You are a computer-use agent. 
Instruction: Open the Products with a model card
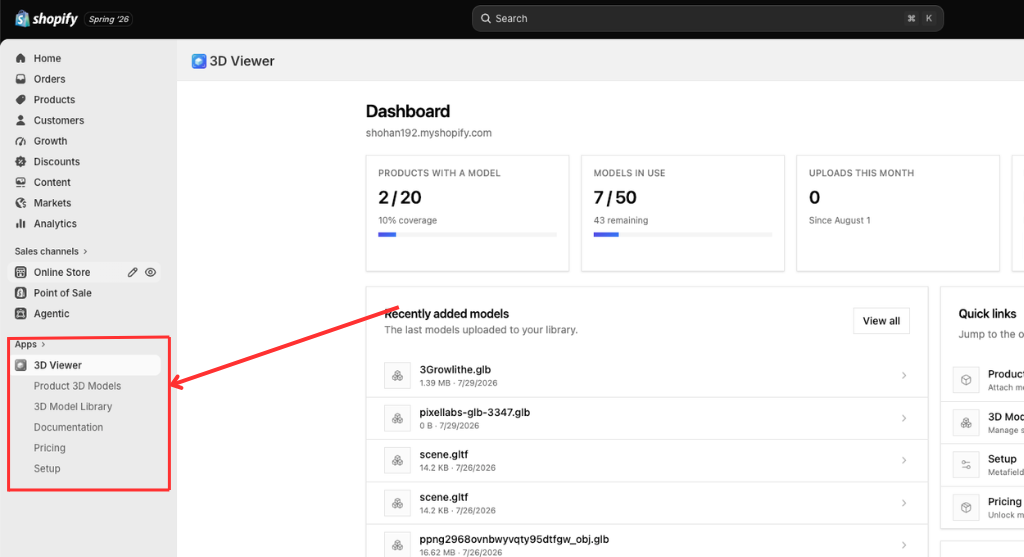[x=468, y=214]
